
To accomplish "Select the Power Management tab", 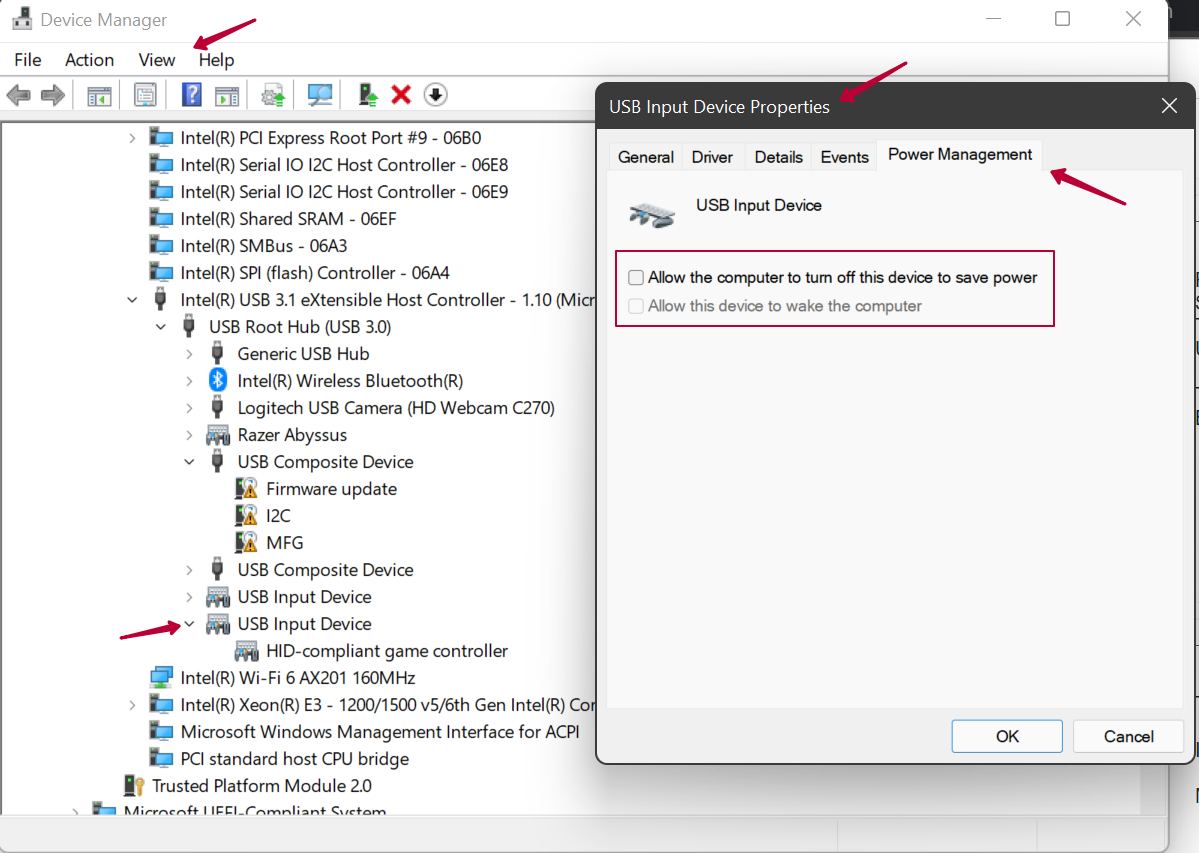I will 960,154.
